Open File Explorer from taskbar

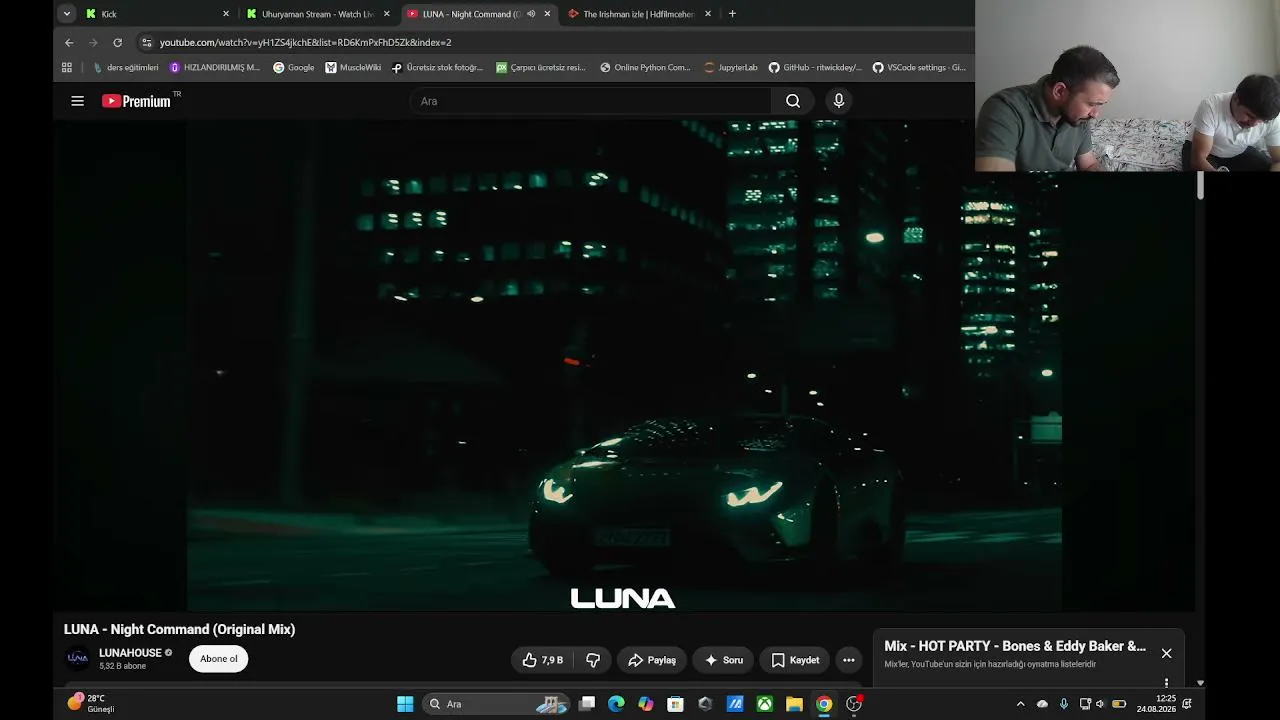click(x=794, y=704)
